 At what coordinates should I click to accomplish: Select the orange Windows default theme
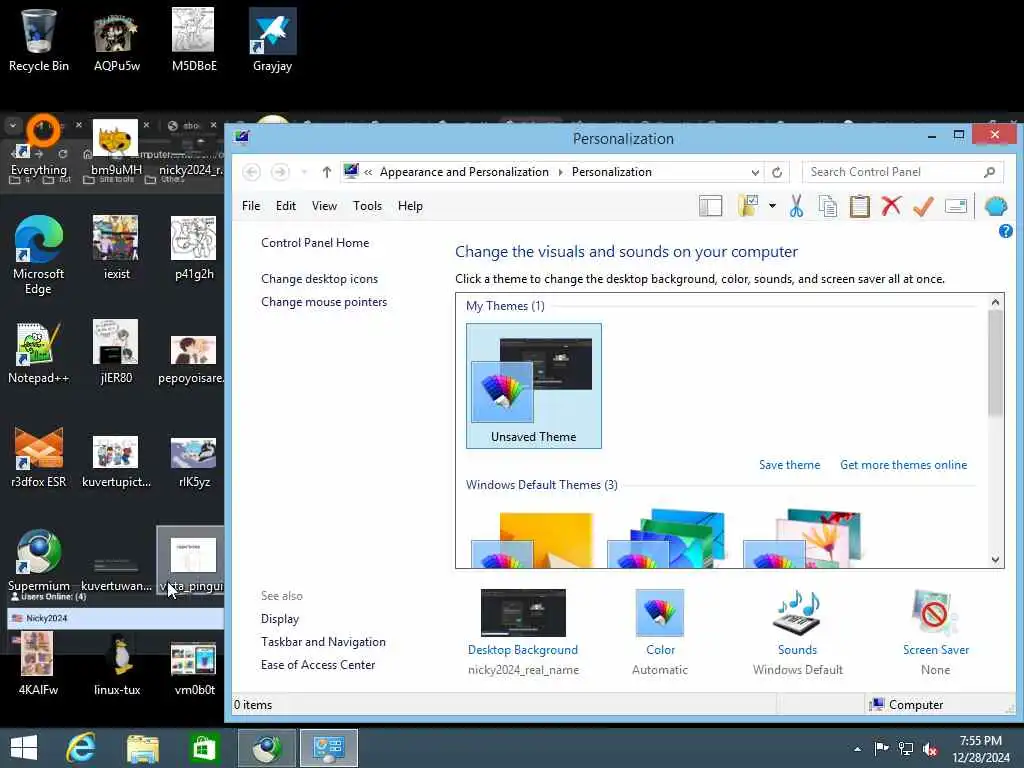(x=532, y=539)
